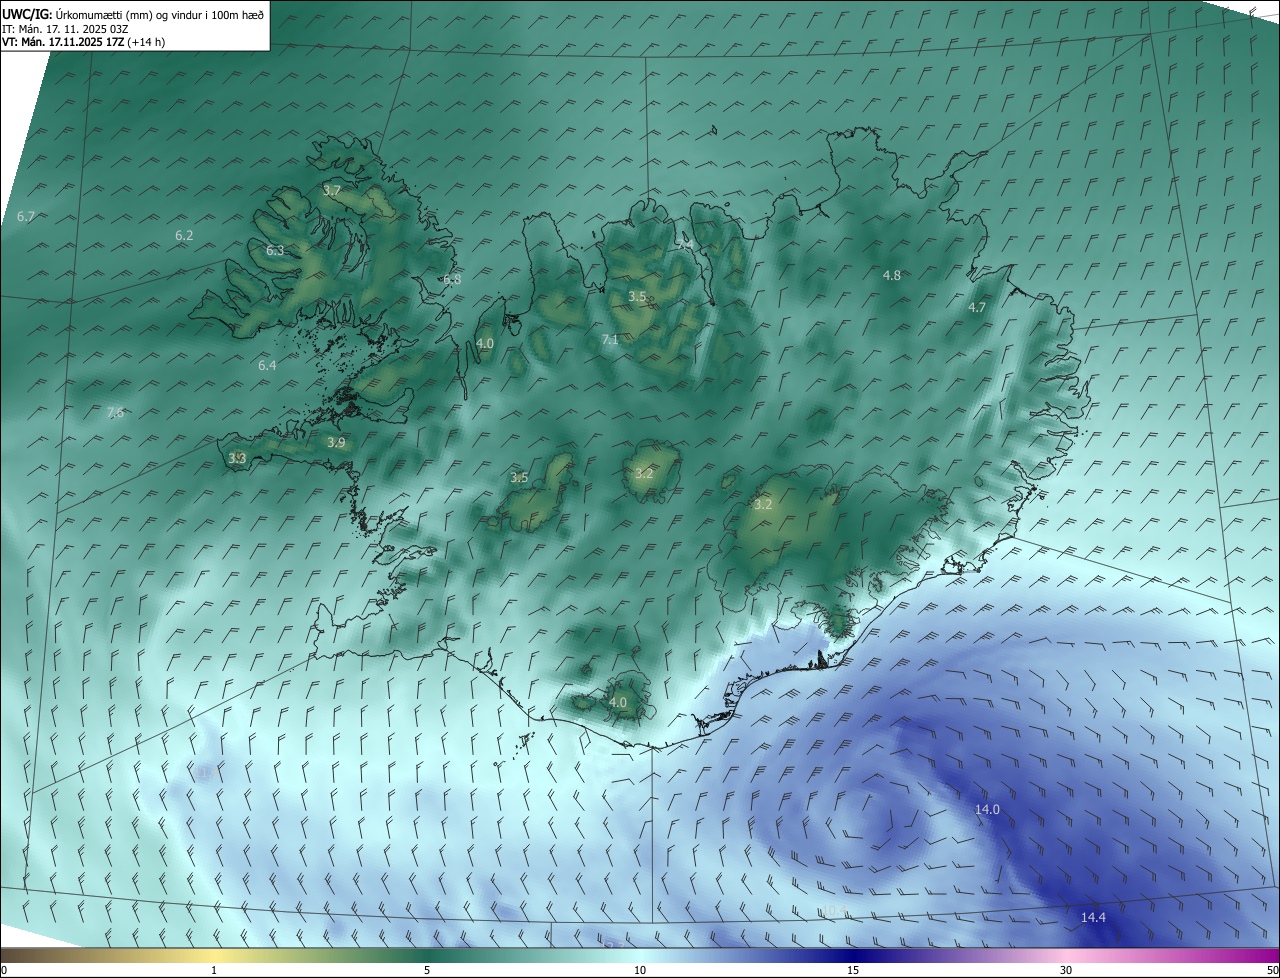Click the colorbar tick label 10
The height and width of the screenshot is (978, 1280).
(640, 970)
